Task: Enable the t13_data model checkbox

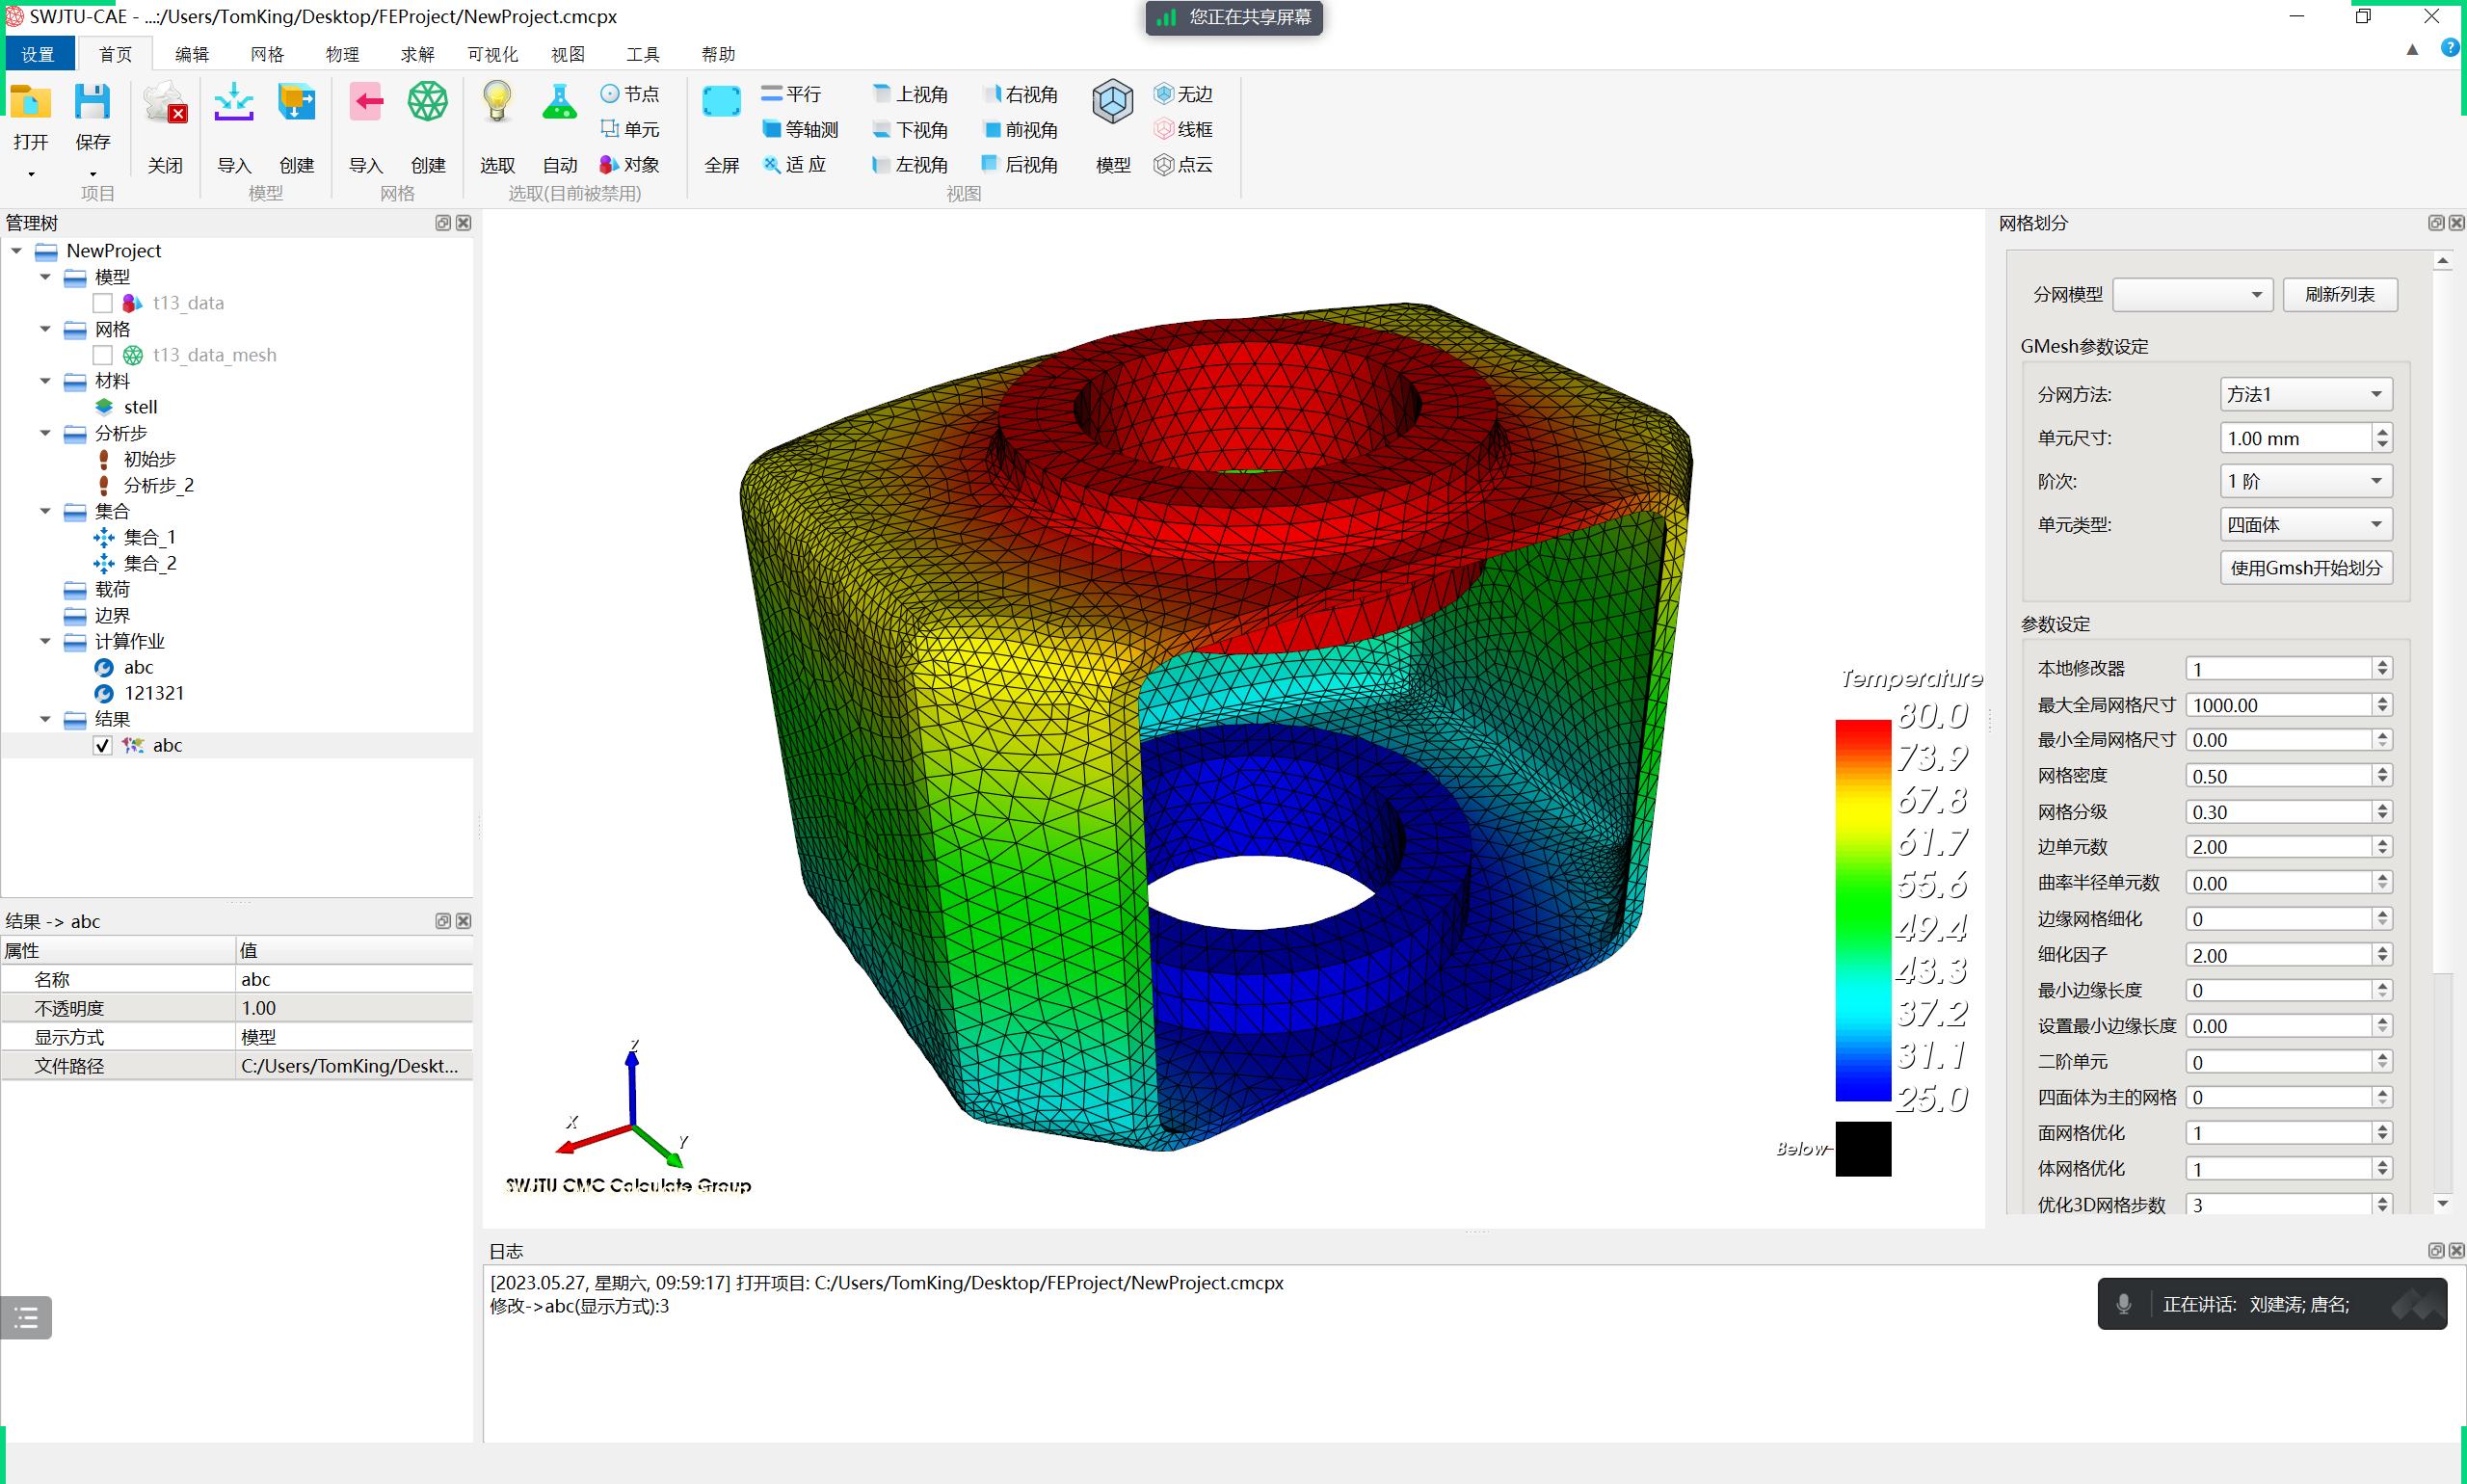Action: pos(102,303)
